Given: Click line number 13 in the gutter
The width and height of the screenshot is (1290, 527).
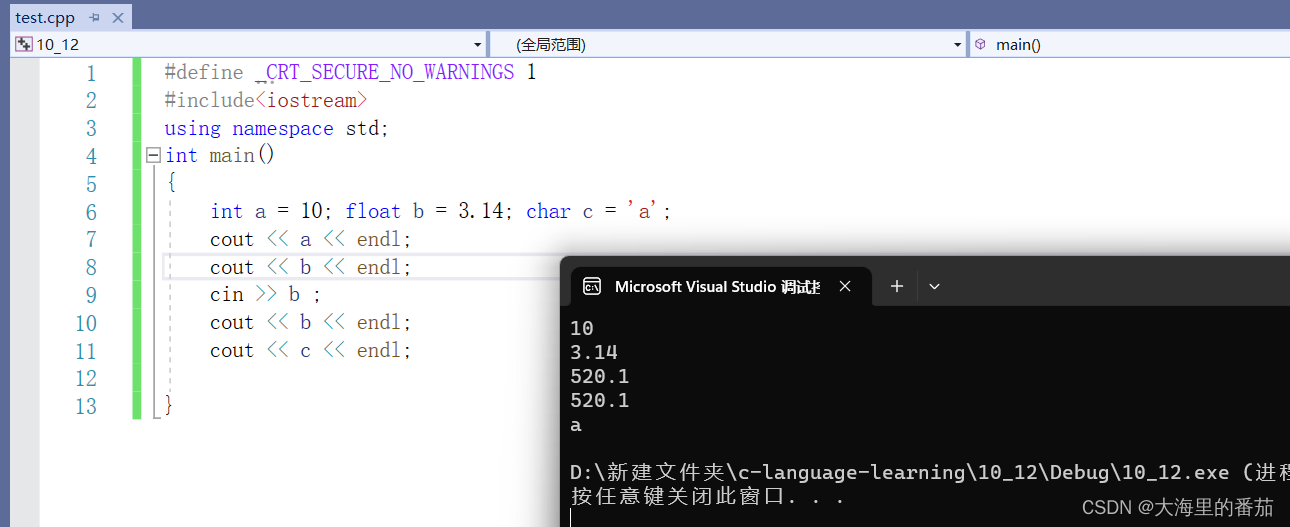Looking at the screenshot, I should (x=86, y=406).
